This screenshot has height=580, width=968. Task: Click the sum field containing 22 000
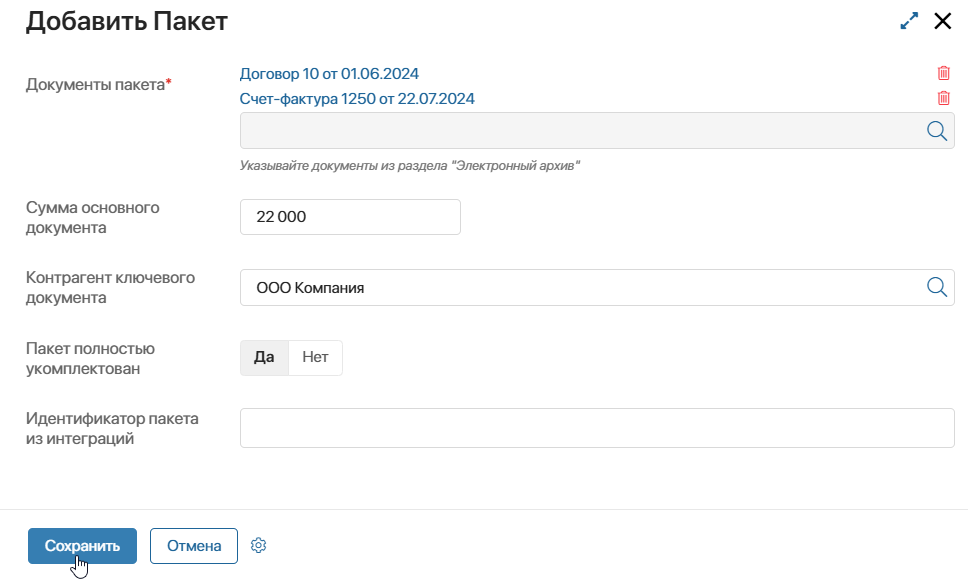pos(350,217)
